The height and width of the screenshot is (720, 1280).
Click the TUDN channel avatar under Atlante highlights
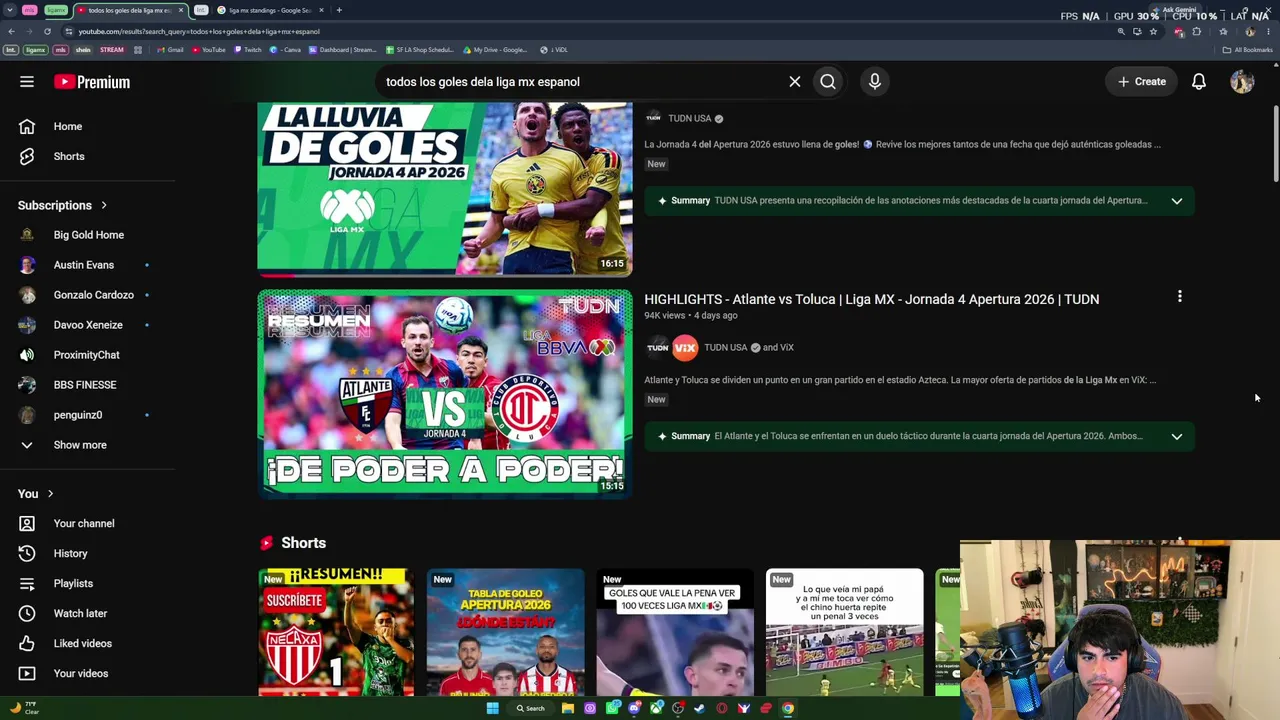point(657,348)
